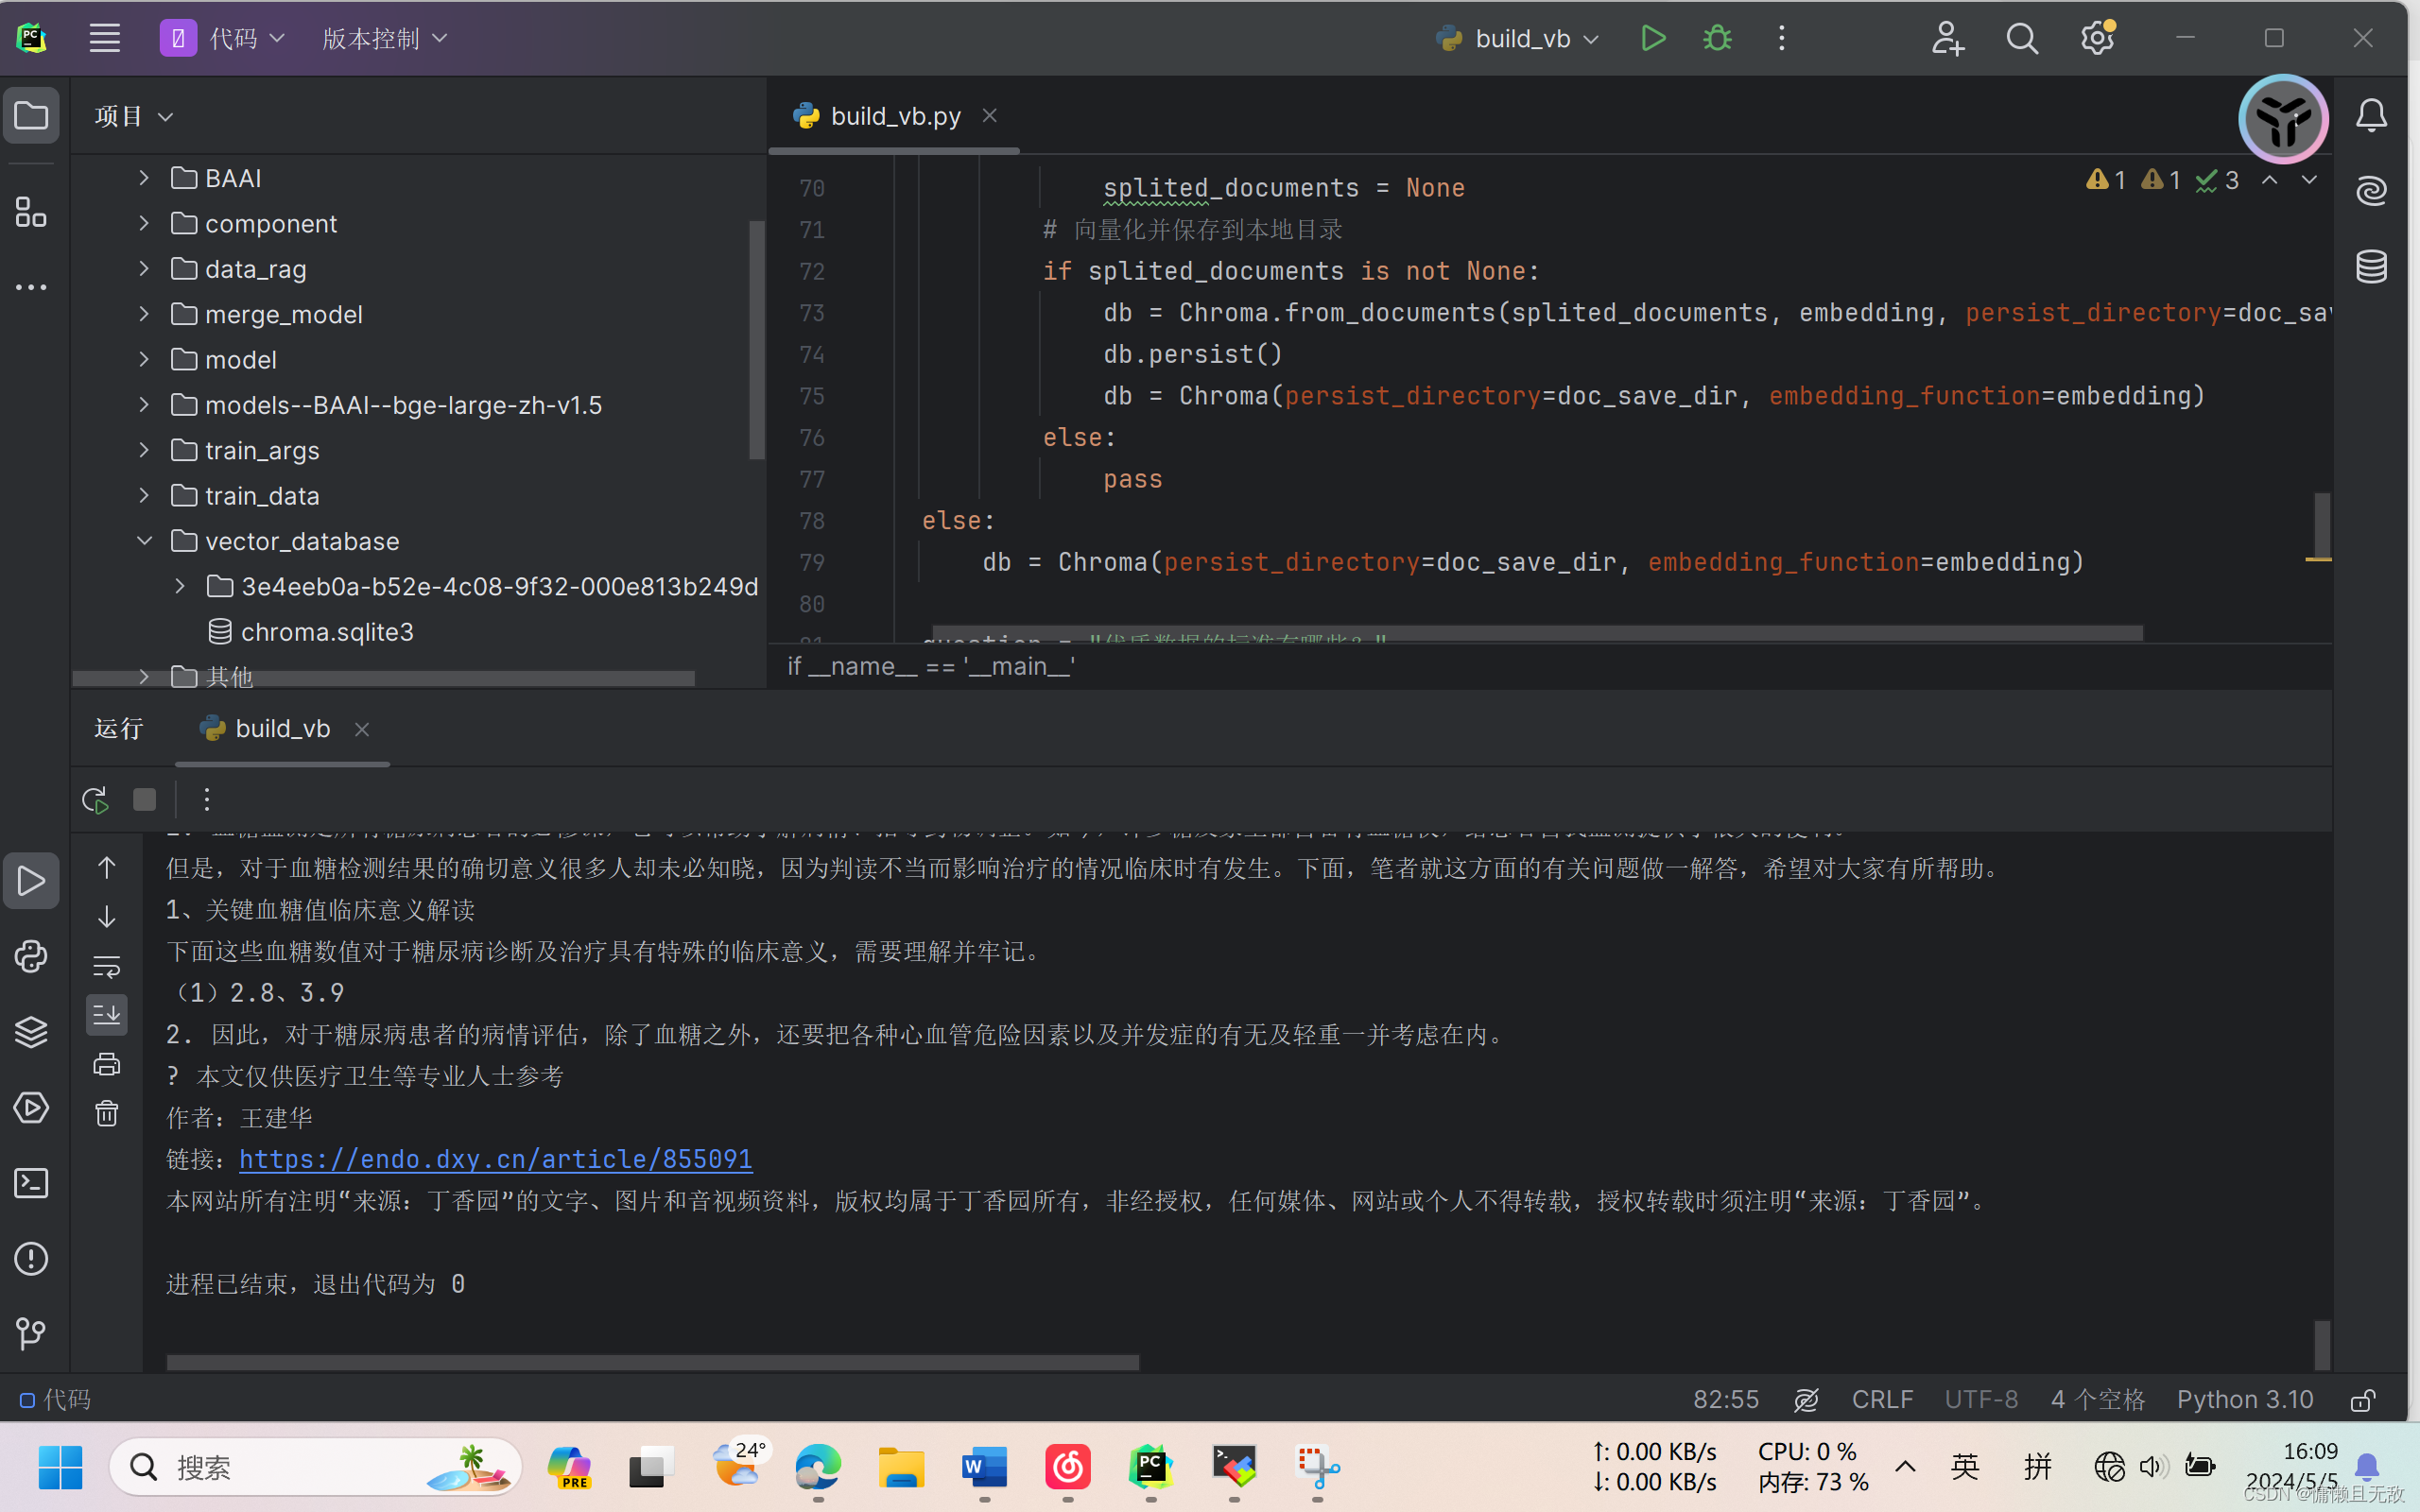Rerun the build_vb program
The height and width of the screenshot is (1512, 2420).
click(x=94, y=799)
